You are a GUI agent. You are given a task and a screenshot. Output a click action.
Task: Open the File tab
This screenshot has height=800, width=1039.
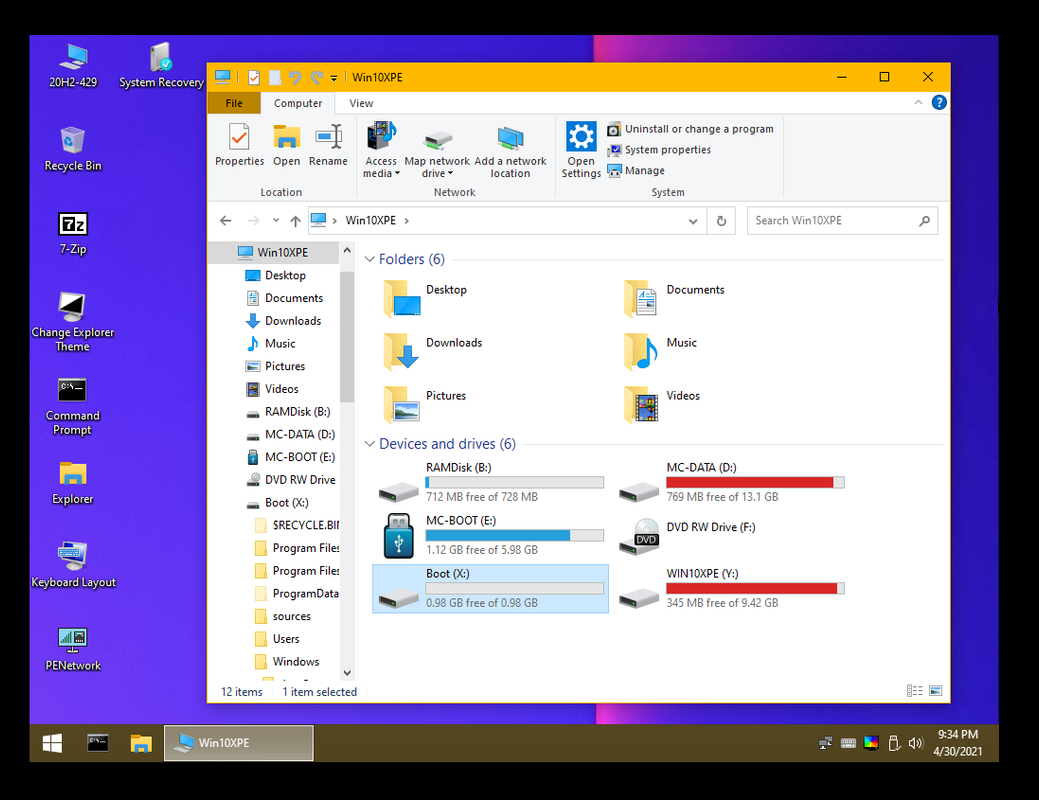tap(234, 103)
